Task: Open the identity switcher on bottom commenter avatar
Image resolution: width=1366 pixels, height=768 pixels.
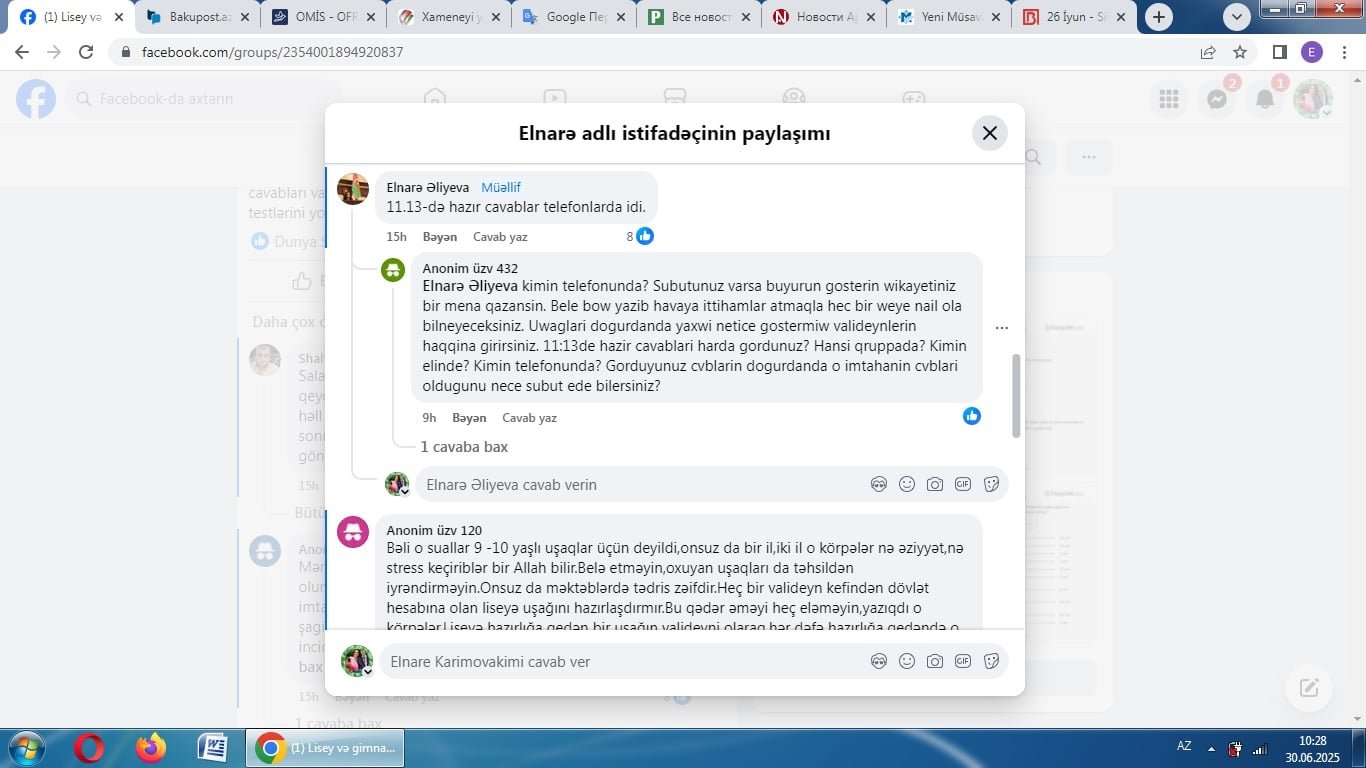Action: [367, 672]
